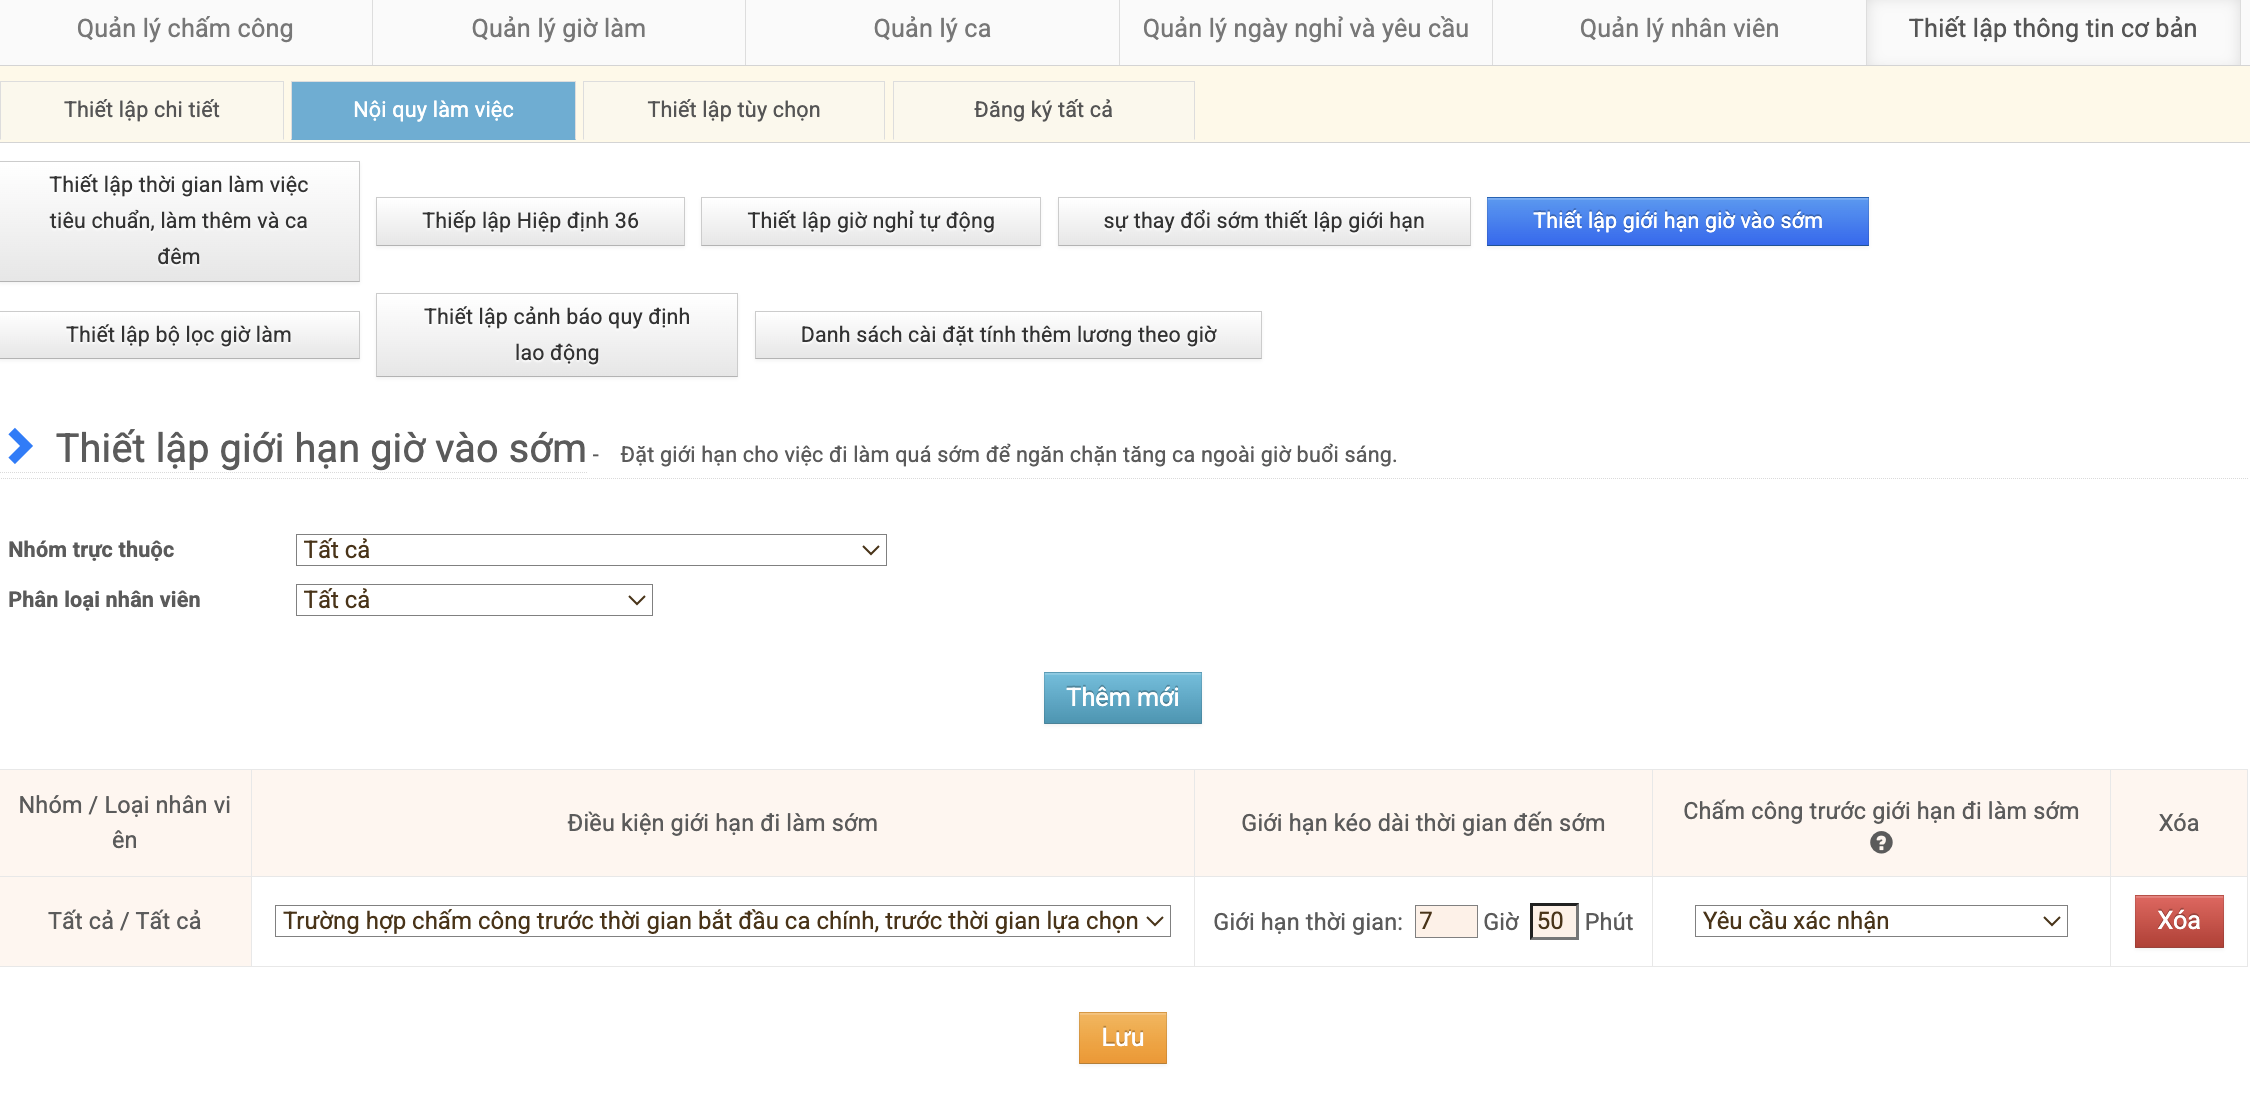
Task: Select the Thiết lập chi tiết sub-tab
Action: click(x=142, y=110)
